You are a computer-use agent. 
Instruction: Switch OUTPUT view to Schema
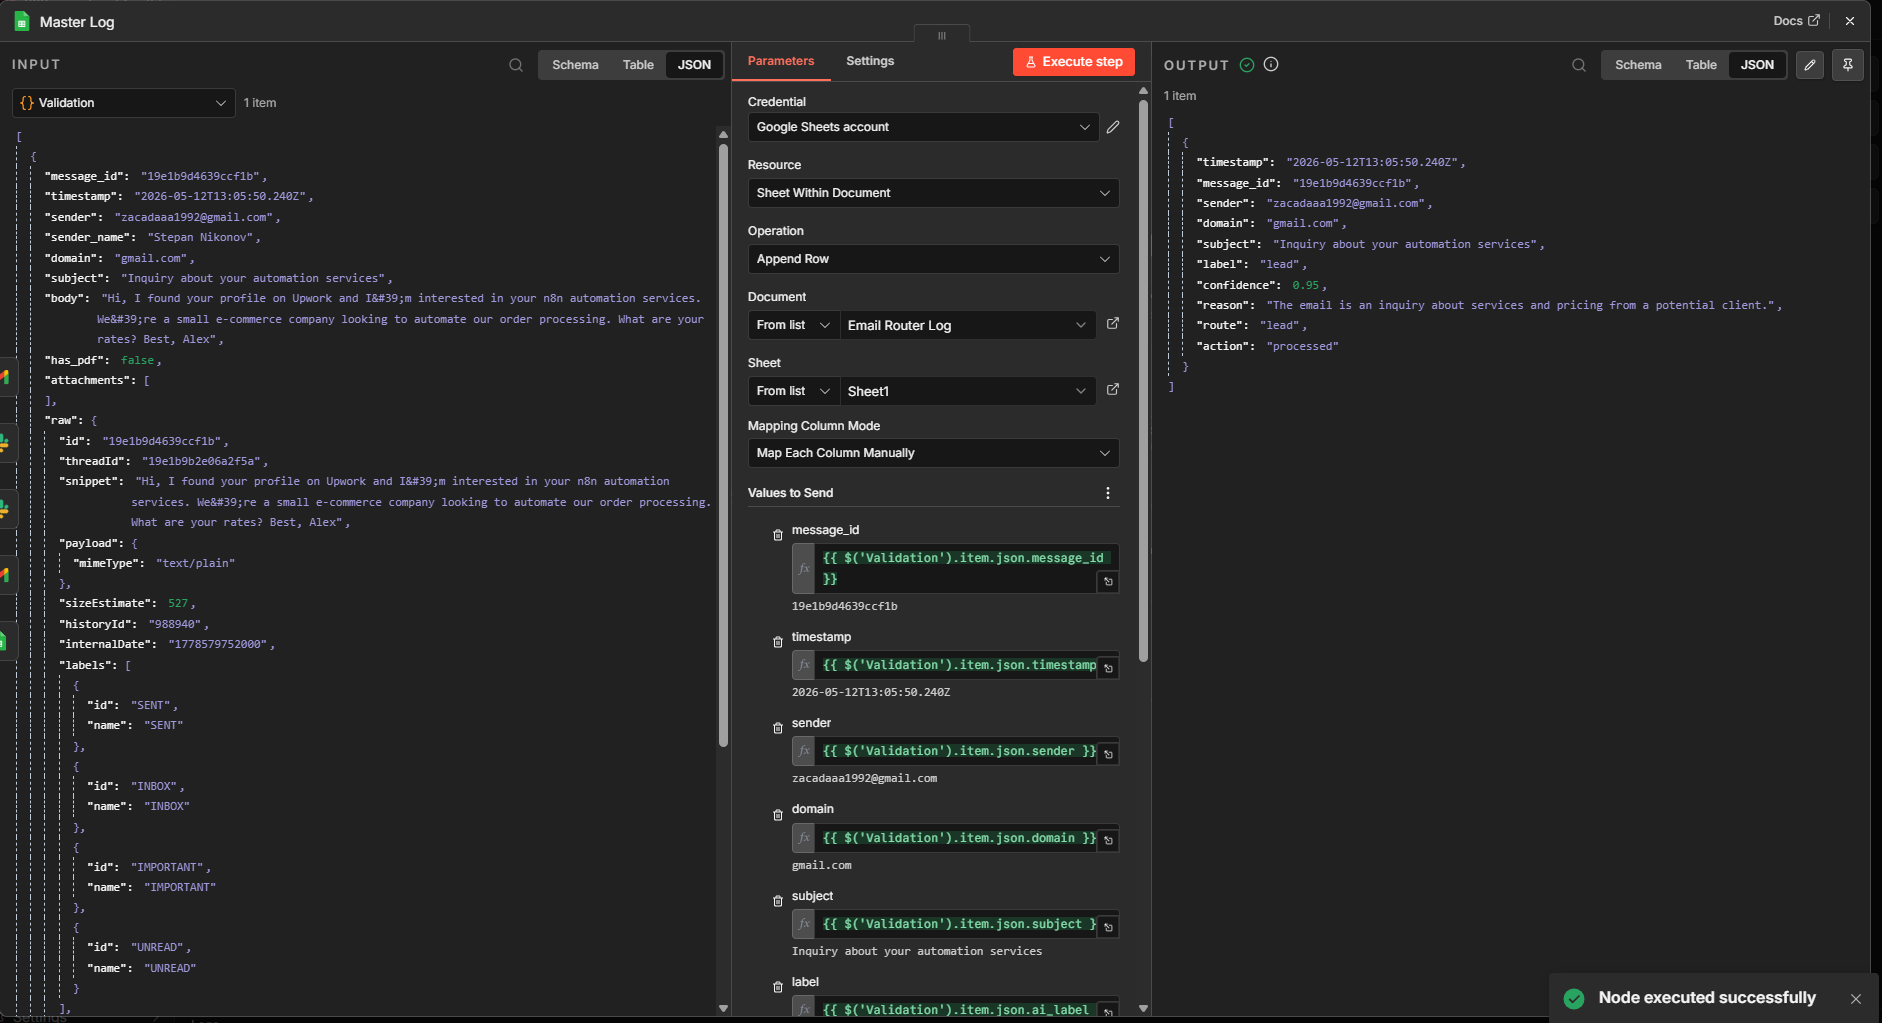1638,65
